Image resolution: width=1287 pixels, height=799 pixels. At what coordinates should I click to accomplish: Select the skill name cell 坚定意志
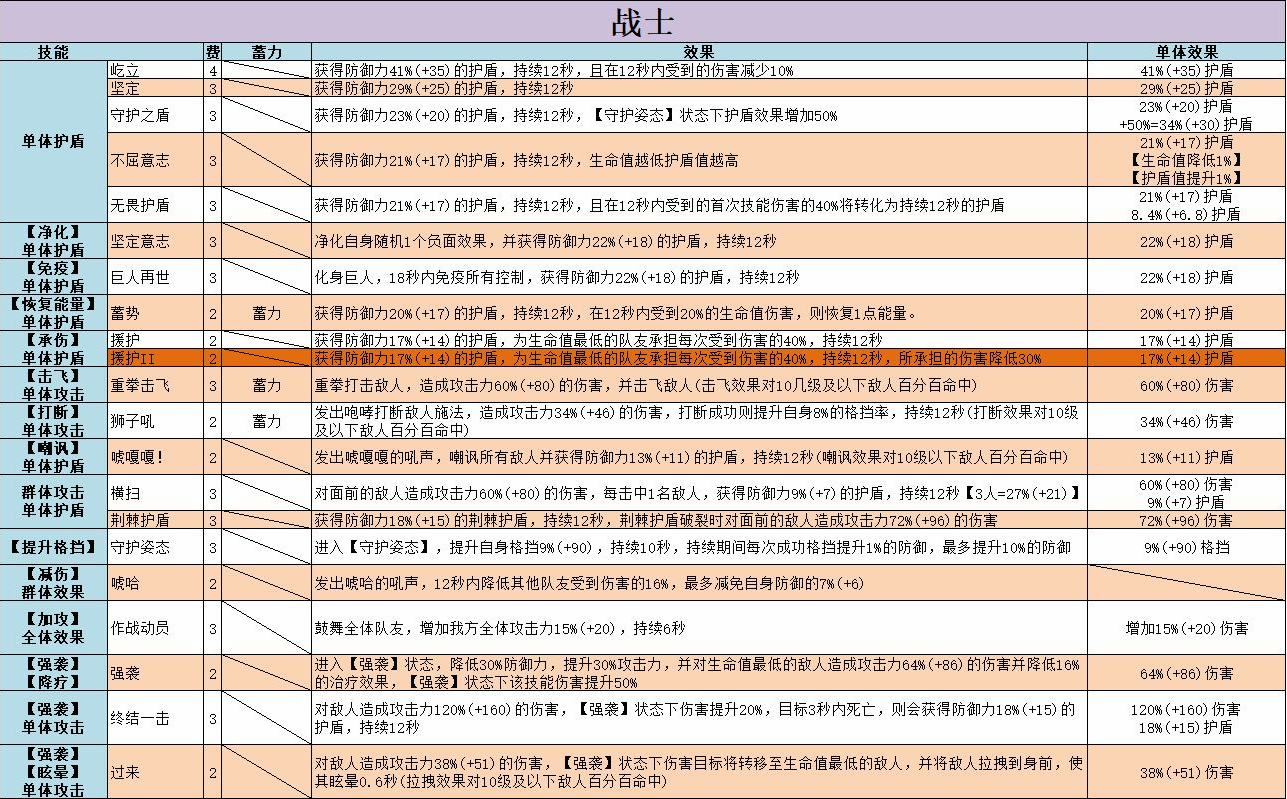155,241
